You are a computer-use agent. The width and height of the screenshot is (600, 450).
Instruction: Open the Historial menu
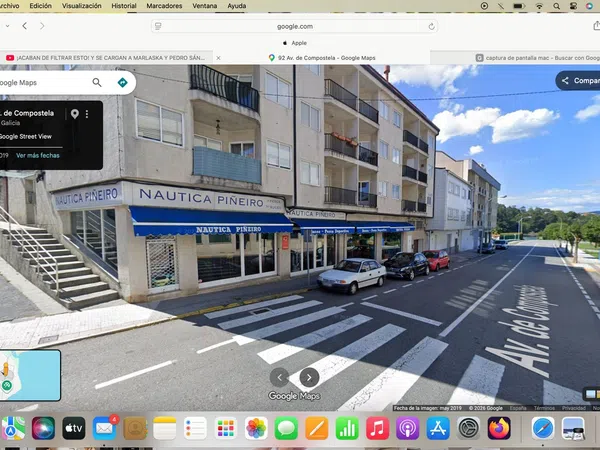tap(124, 6)
